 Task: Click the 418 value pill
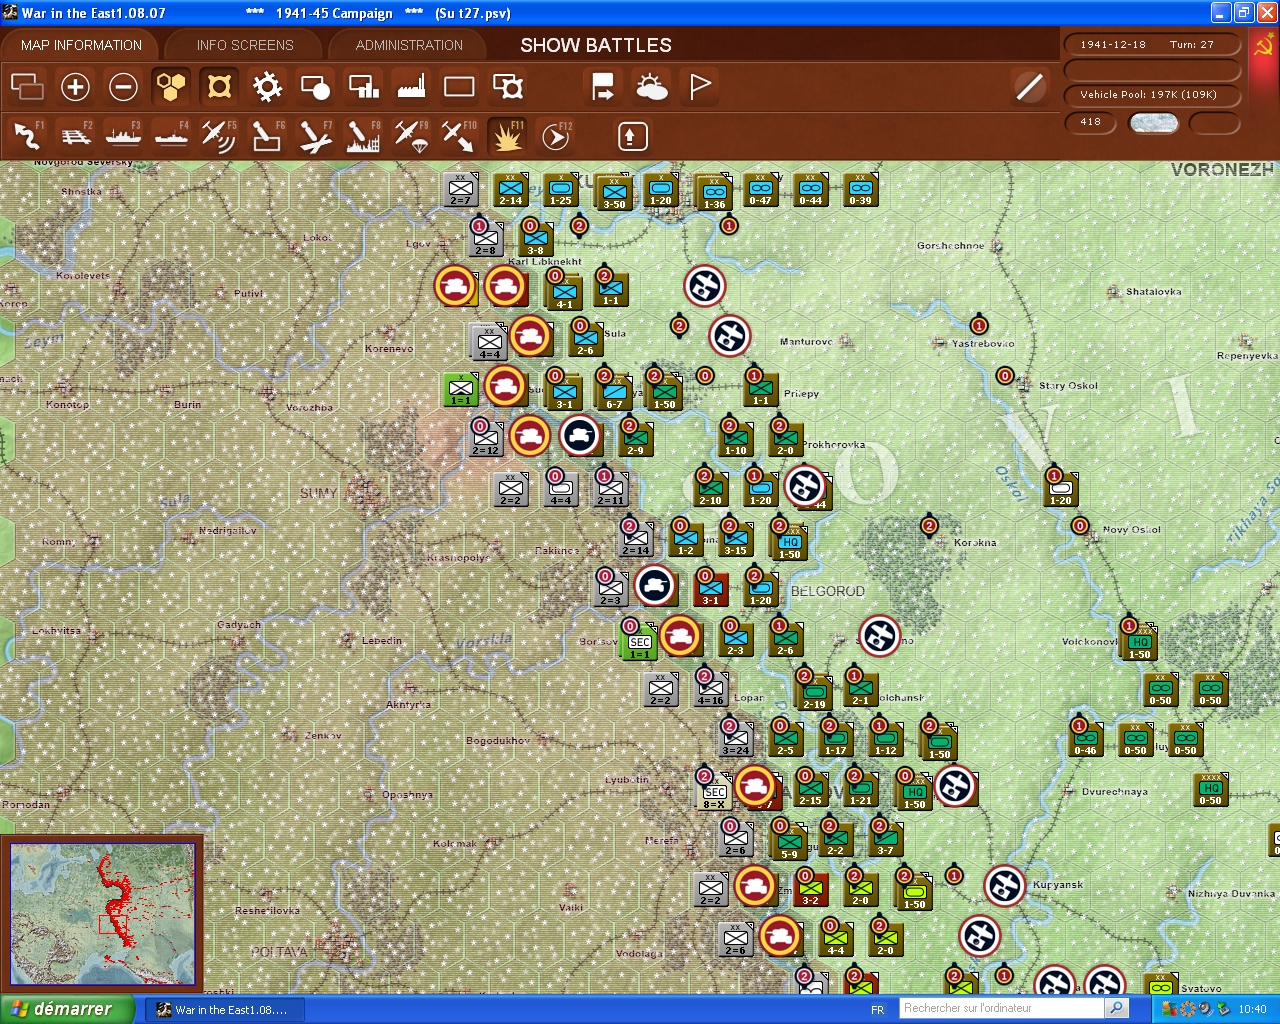pos(1090,123)
